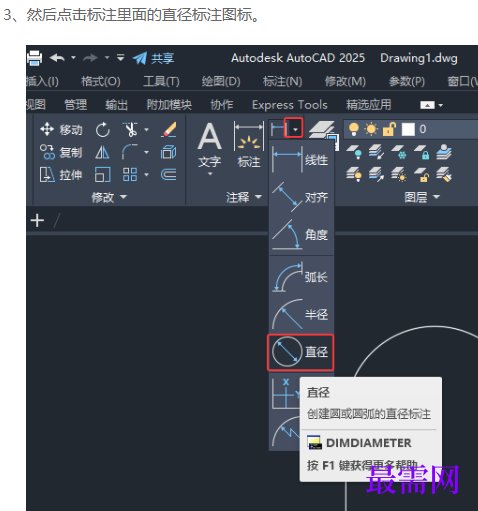
Task: Select the Rotate tool icon
Action: 103,130
